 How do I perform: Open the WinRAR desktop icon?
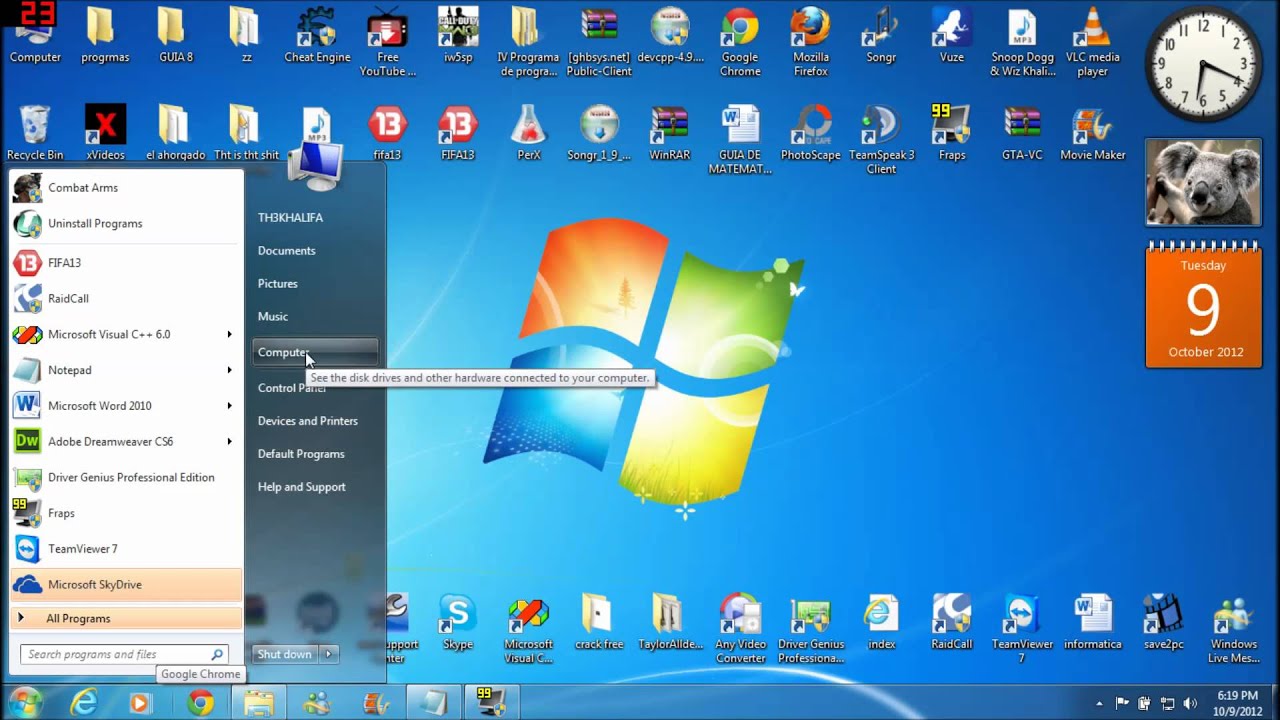669,132
